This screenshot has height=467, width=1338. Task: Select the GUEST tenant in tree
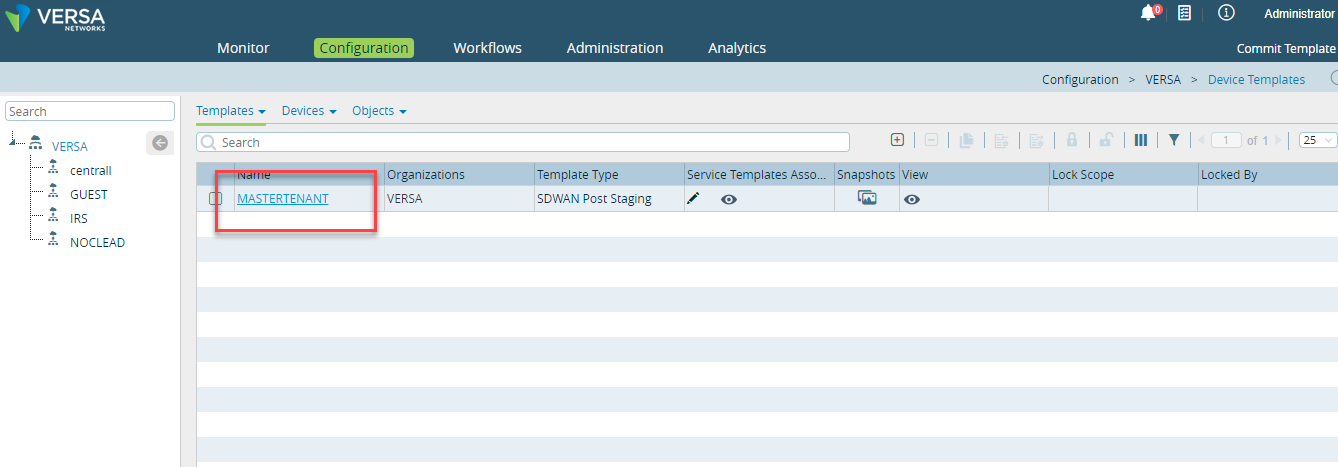coord(89,194)
